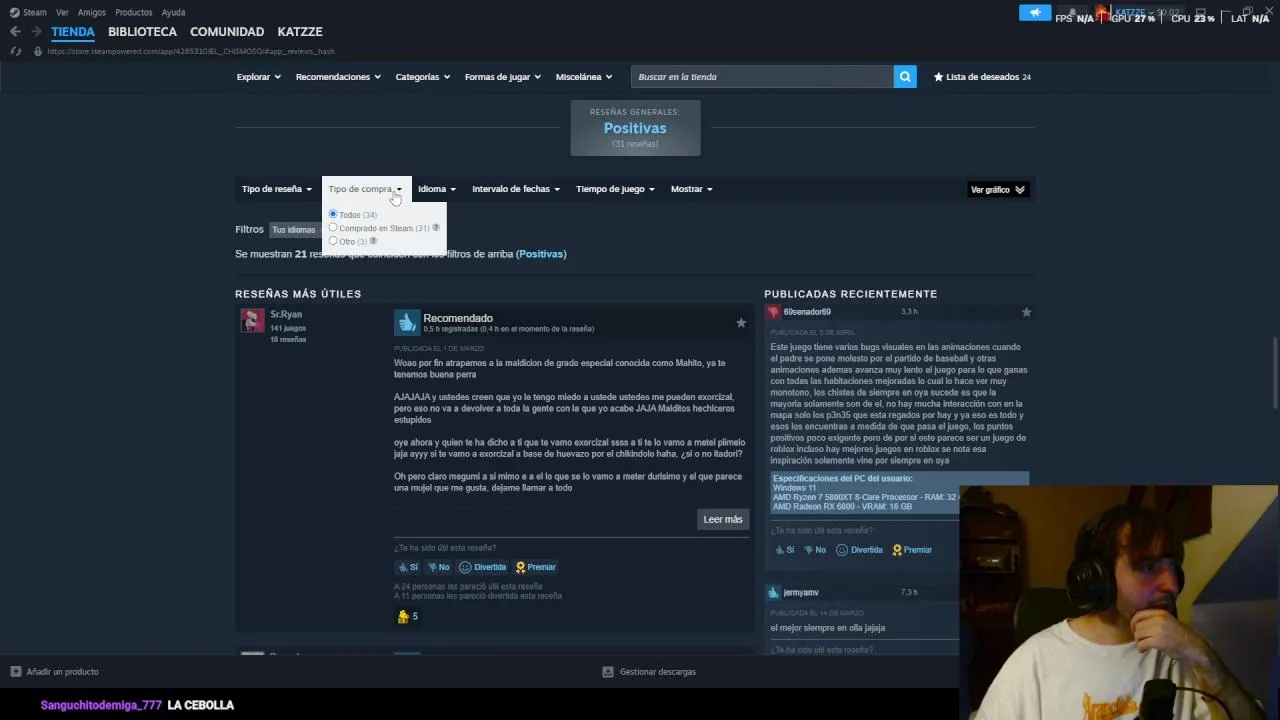Click the star icon on 69senador69's review
The height and width of the screenshot is (720, 1280).
[1026, 312]
